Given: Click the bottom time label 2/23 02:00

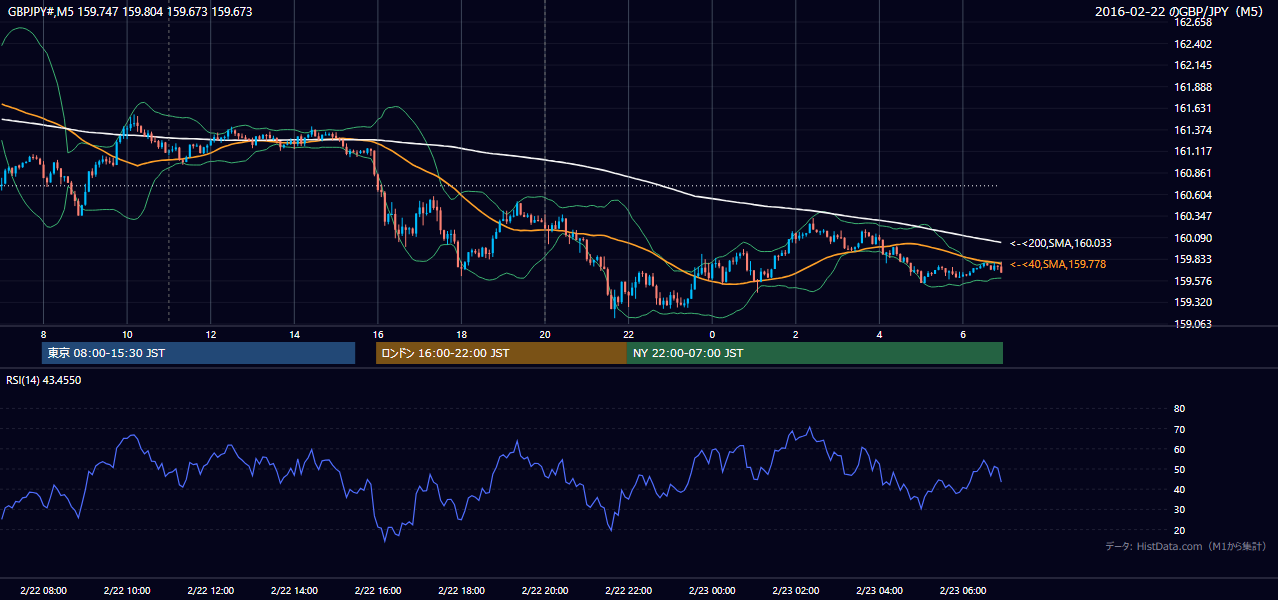Looking at the screenshot, I should [795, 591].
